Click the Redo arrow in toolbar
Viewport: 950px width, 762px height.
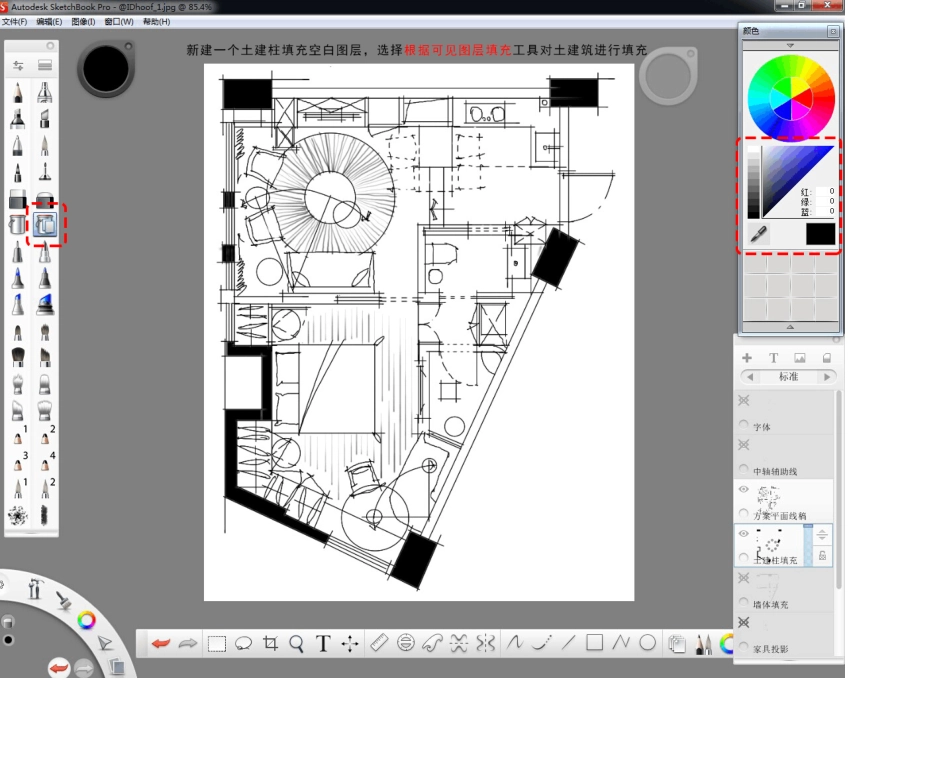[188, 643]
